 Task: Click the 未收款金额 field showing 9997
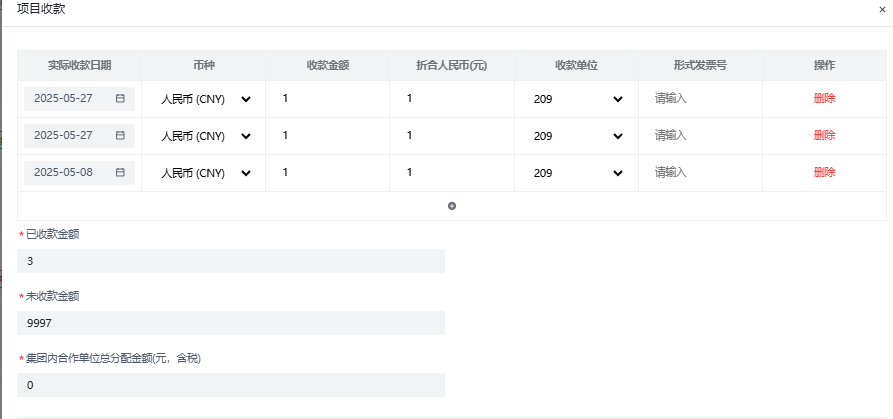click(x=231, y=323)
